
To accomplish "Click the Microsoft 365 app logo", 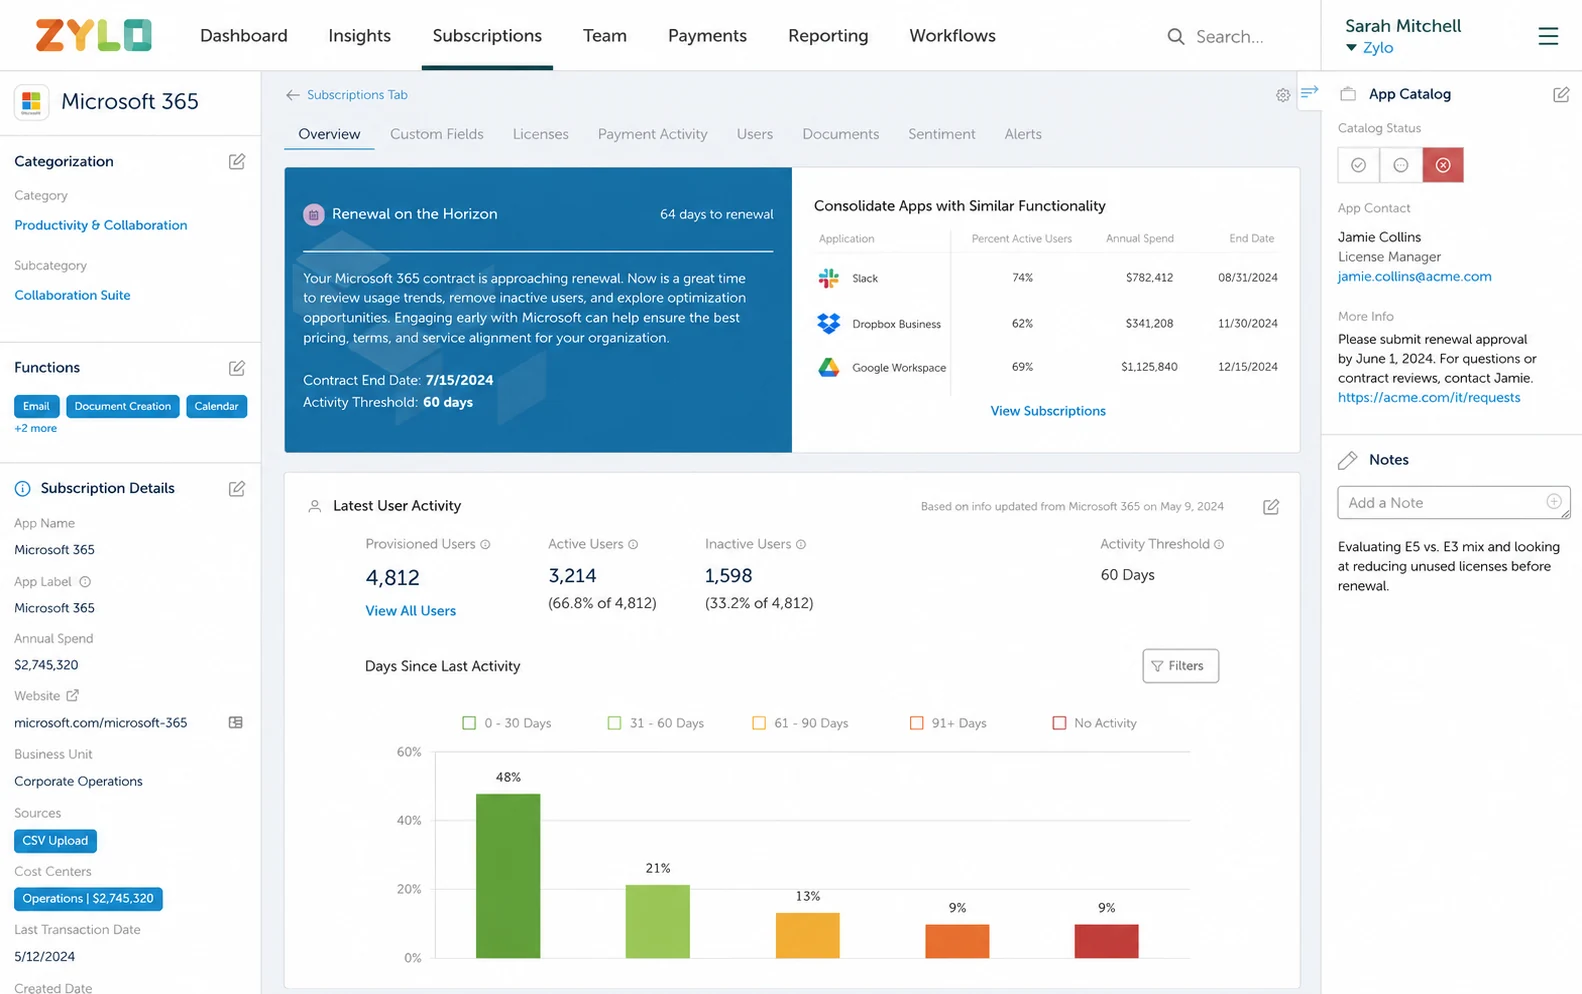I will (32, 102).
